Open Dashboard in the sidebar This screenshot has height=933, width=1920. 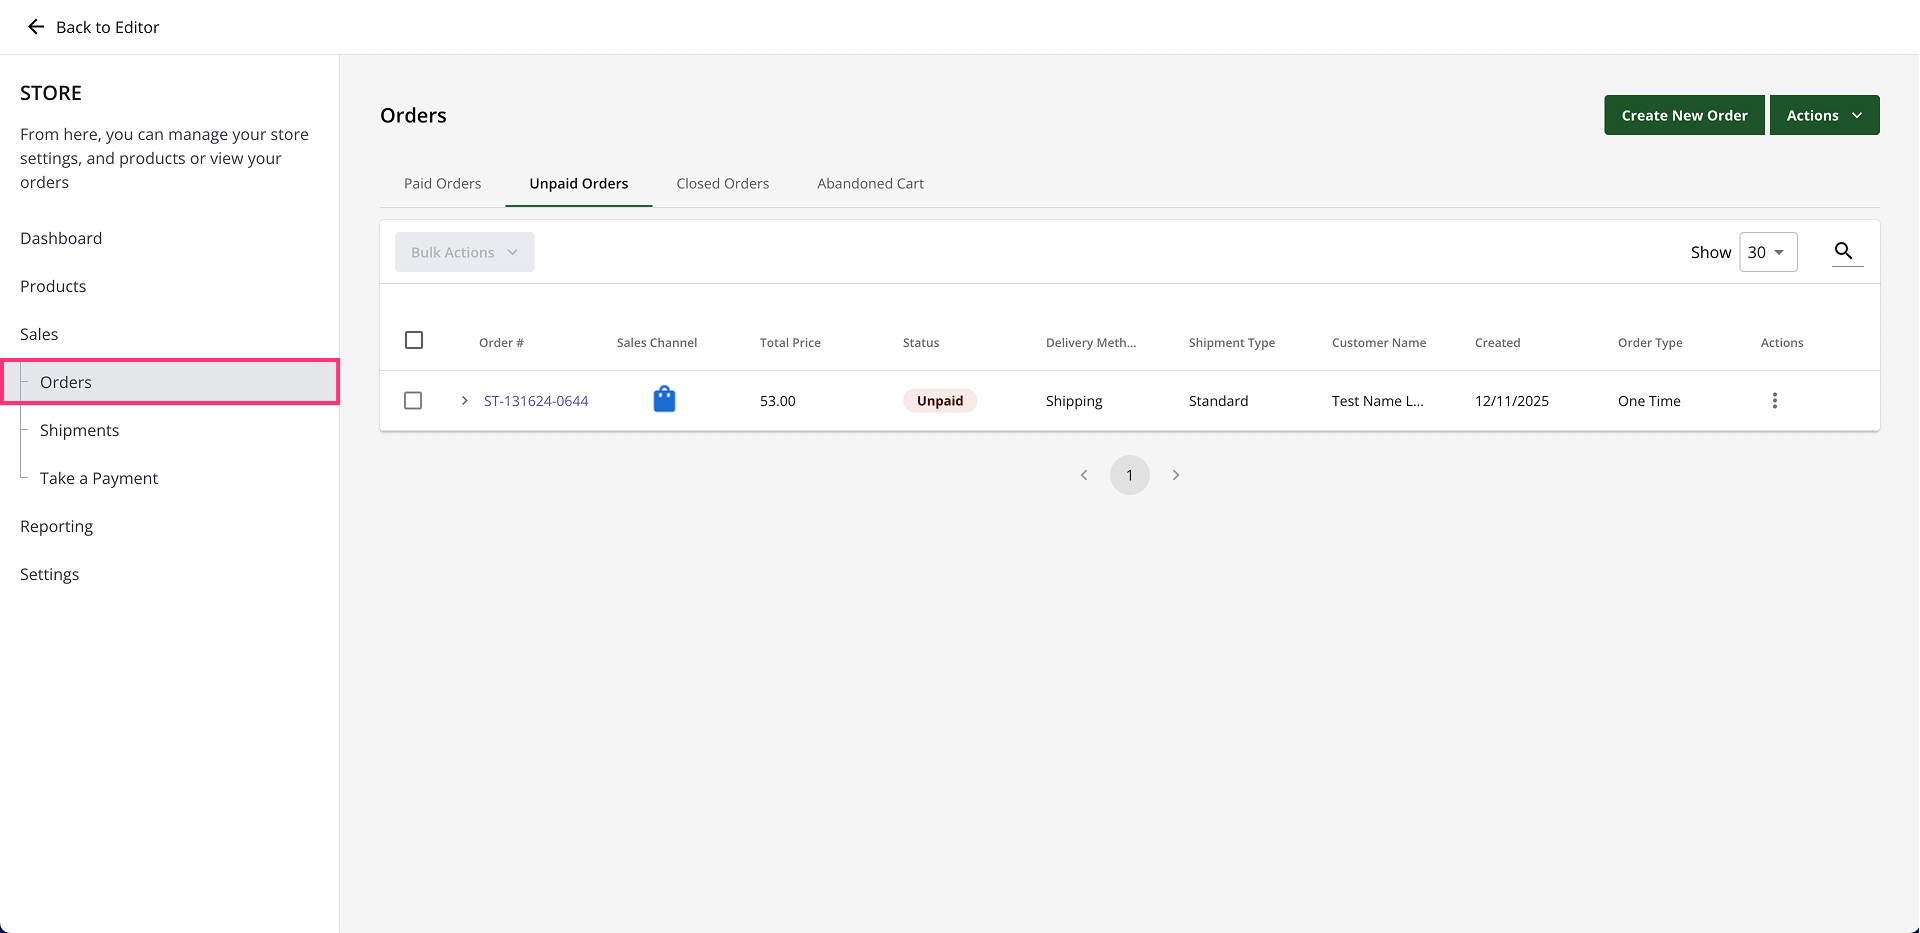pyautogui.click(x=61, y=238)
